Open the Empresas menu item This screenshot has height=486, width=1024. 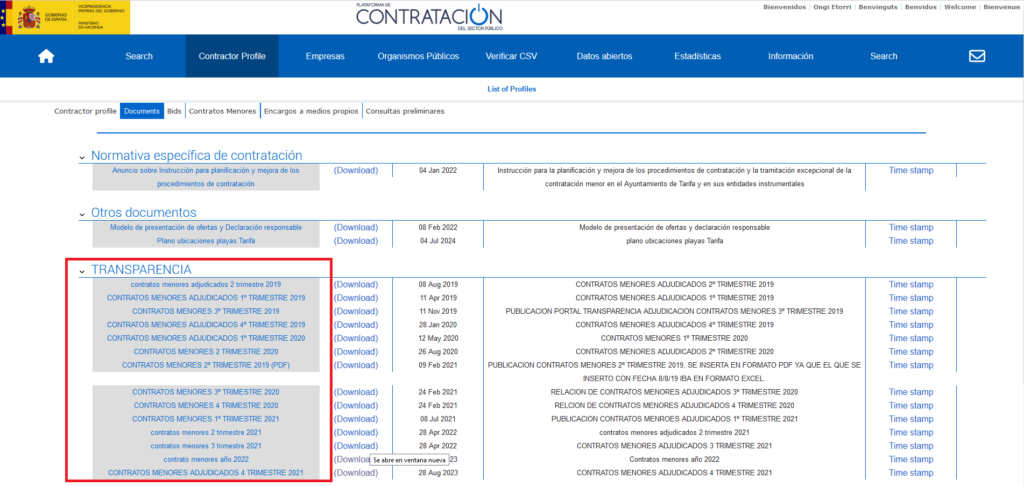coord(325,56)
